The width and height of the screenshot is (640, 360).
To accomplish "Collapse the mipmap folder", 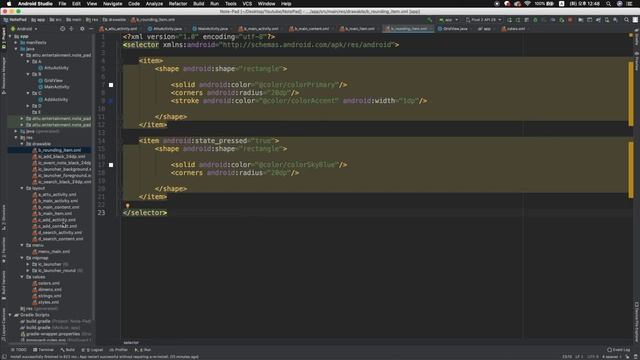I will point(22,258).
